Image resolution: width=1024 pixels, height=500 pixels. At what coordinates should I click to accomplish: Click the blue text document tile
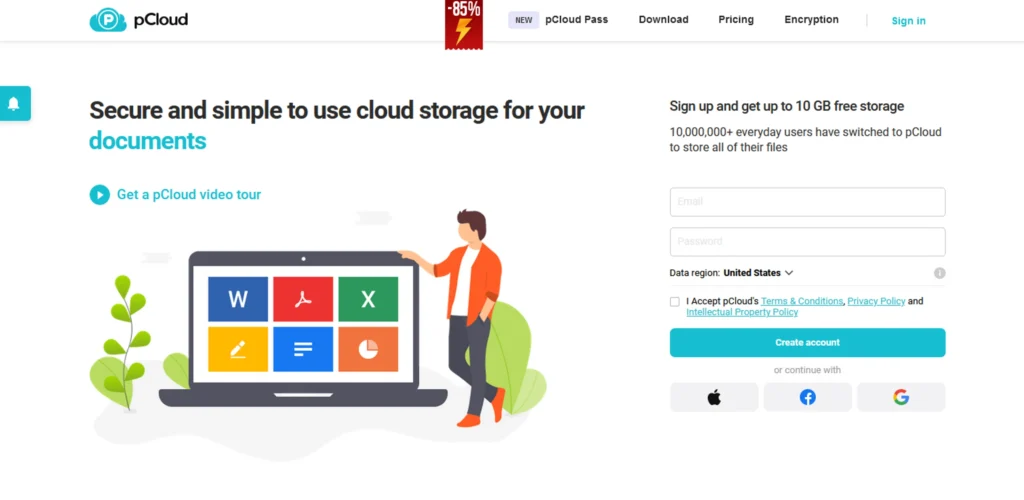pyautogui.click(x=303, y=349)
